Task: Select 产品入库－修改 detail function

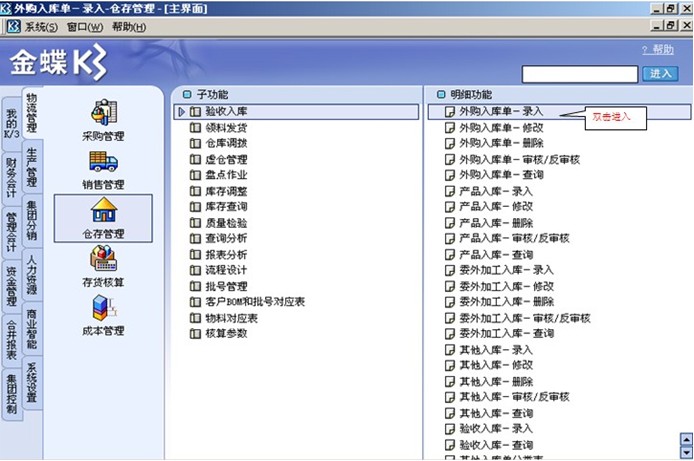Action: [496, 207]
